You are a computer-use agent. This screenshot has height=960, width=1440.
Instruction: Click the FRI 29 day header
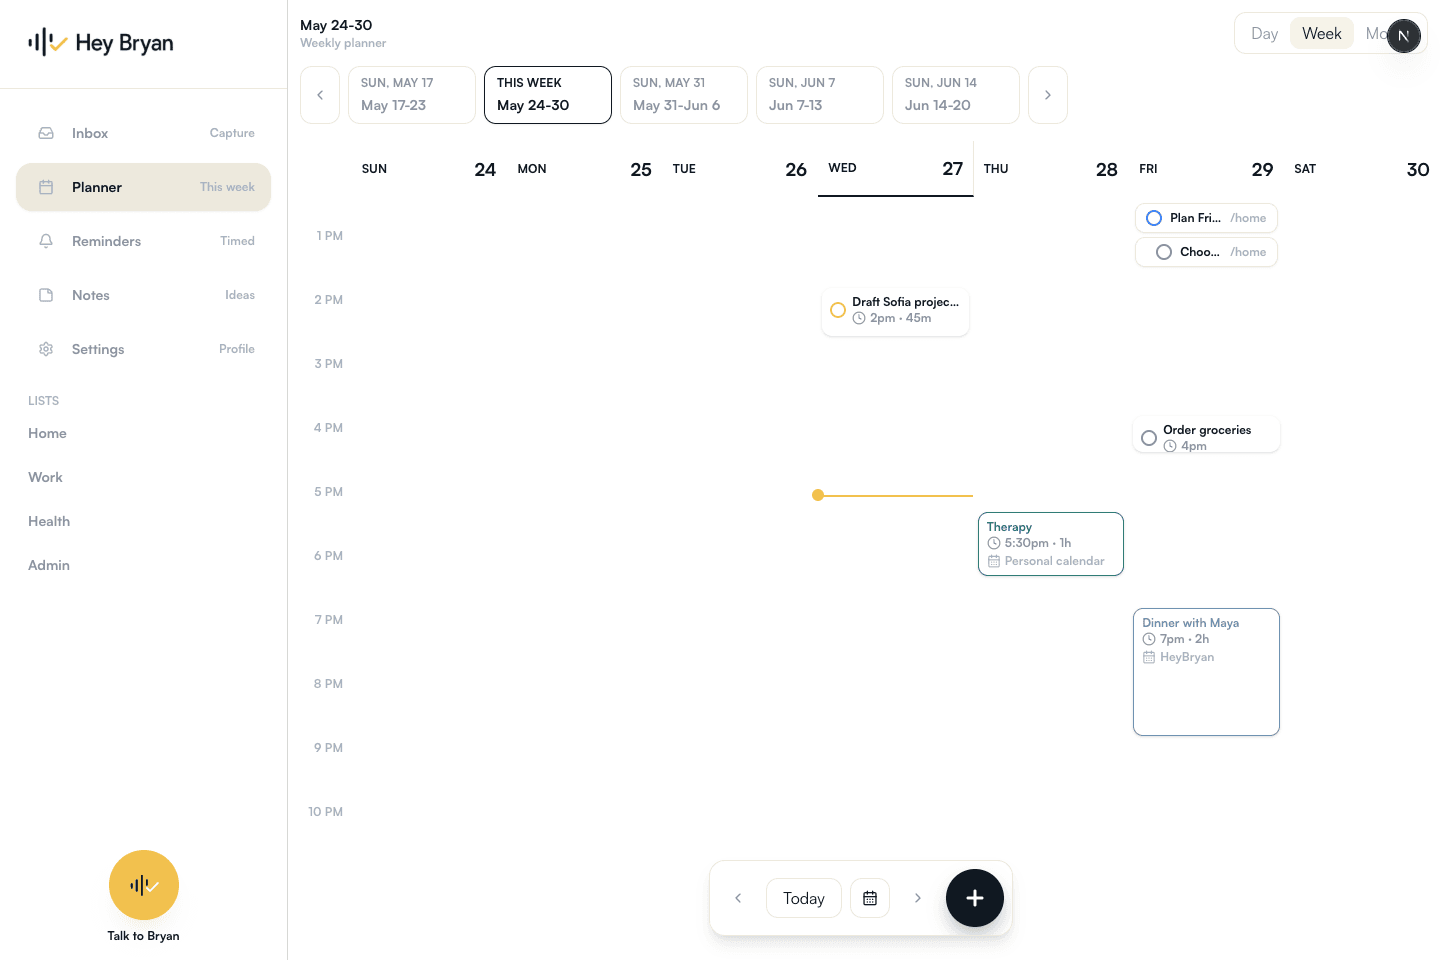(x=1206, y=169)
